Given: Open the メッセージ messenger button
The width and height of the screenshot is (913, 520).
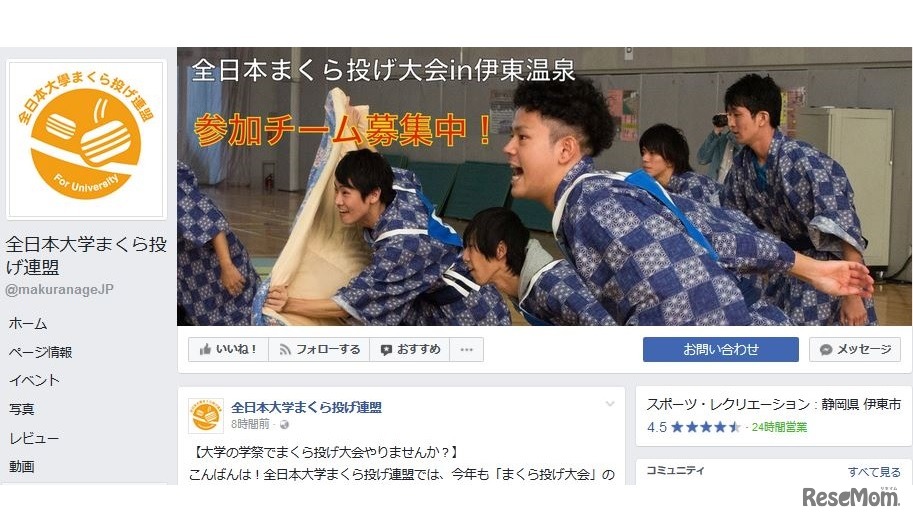Looking at the screenshot, I should (855, 349).
